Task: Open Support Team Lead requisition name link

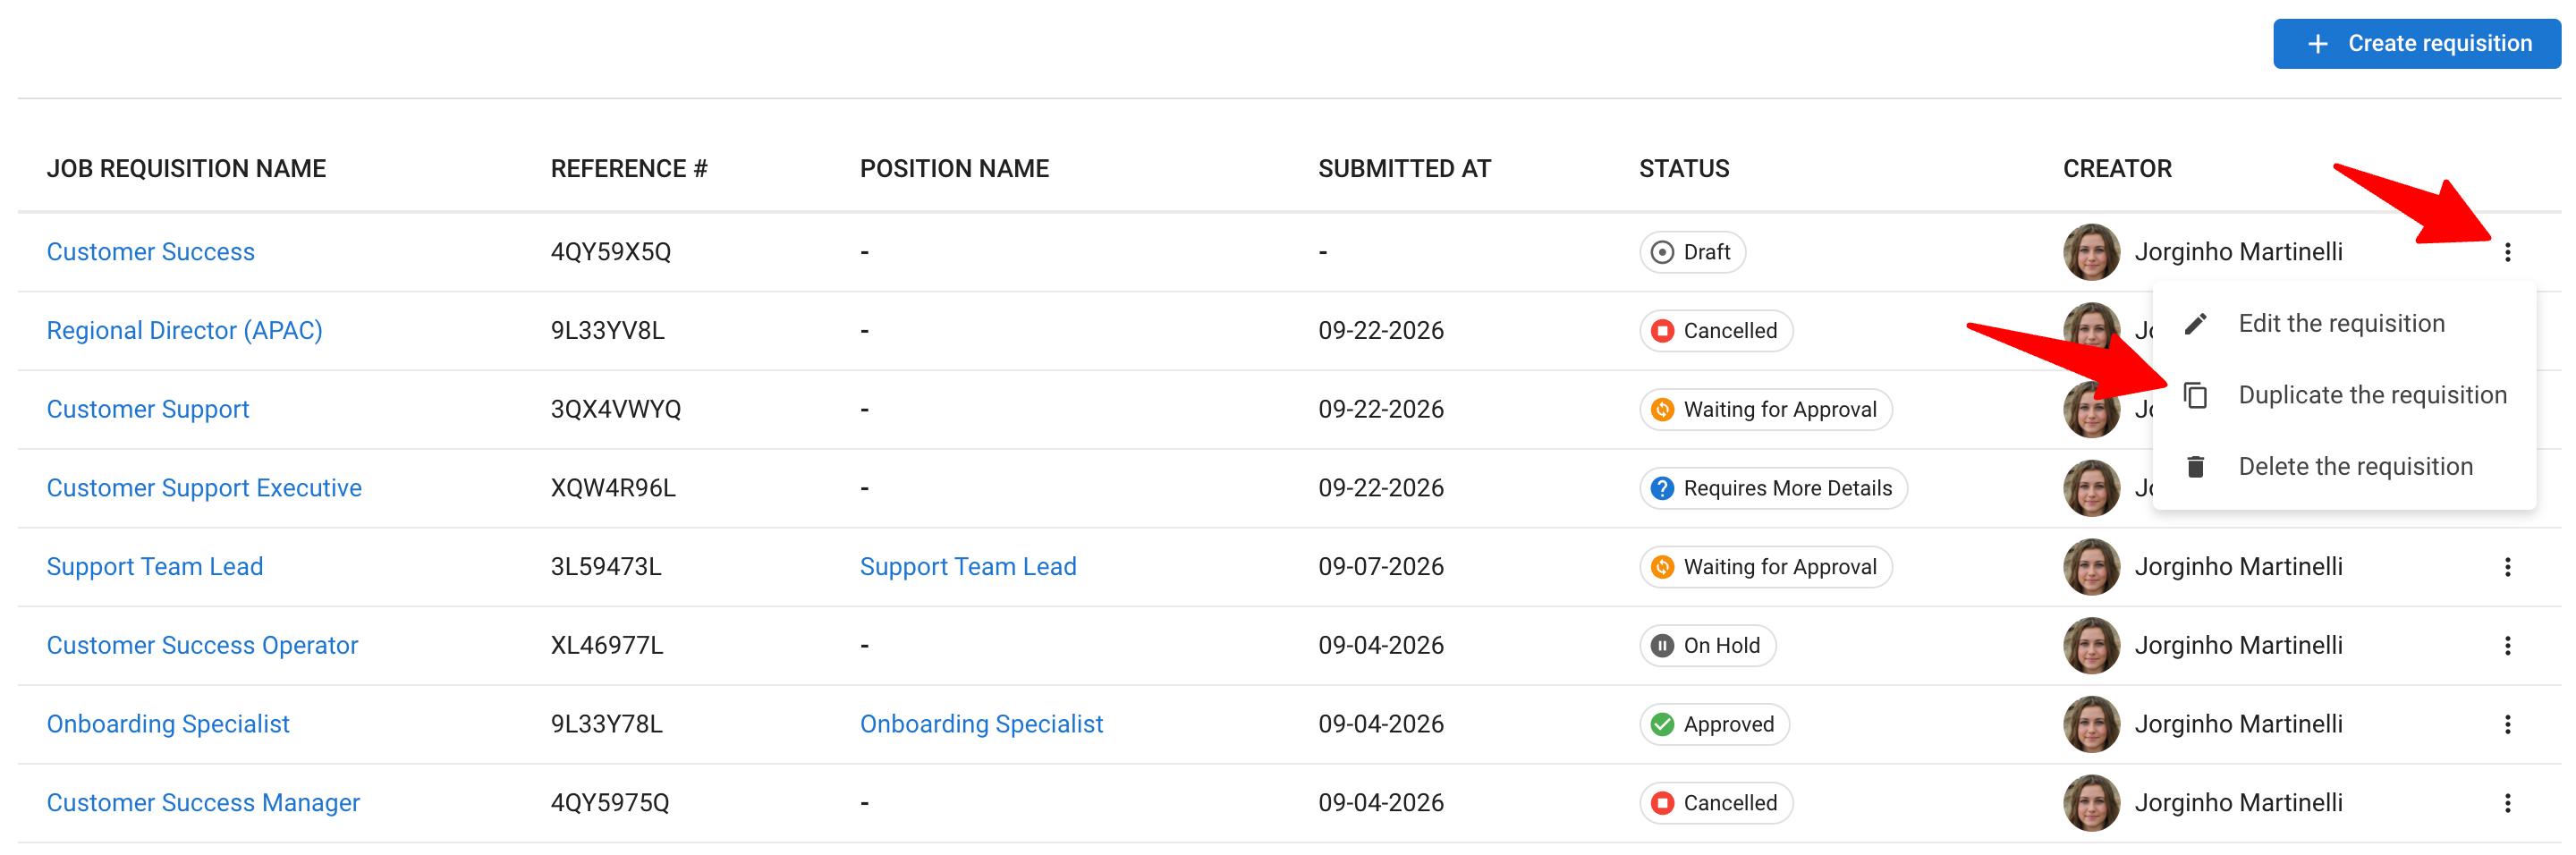Action: [155, 567]
